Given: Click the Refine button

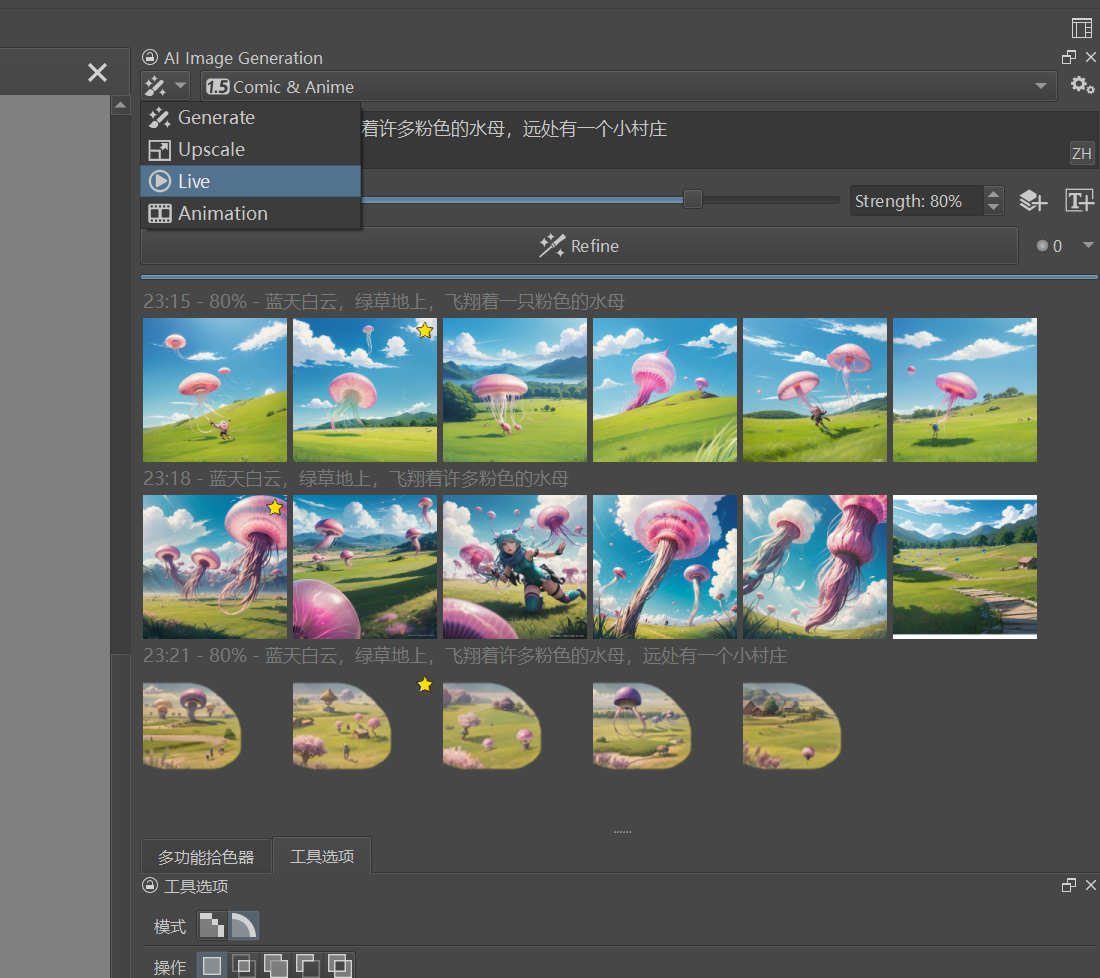Looking at the screenshot, I should pyautogui.click(x=579, y=246).
